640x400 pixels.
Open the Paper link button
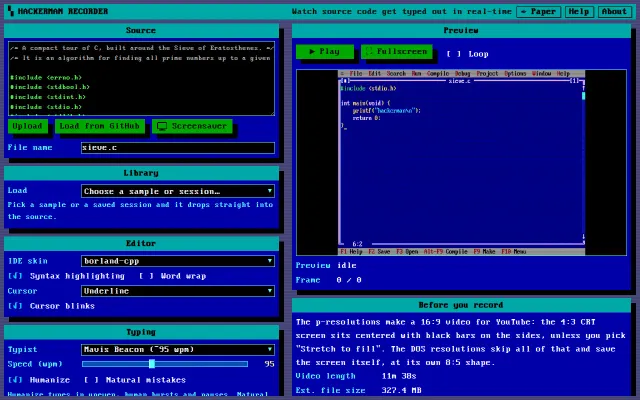pos(538,11)
